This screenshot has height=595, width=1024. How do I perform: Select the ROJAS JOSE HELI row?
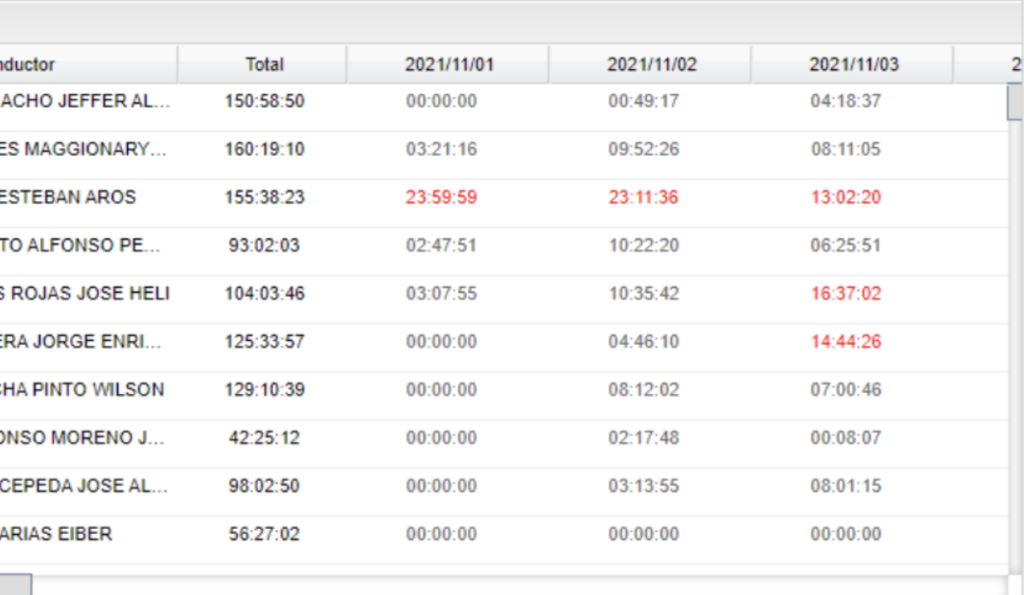504,293
